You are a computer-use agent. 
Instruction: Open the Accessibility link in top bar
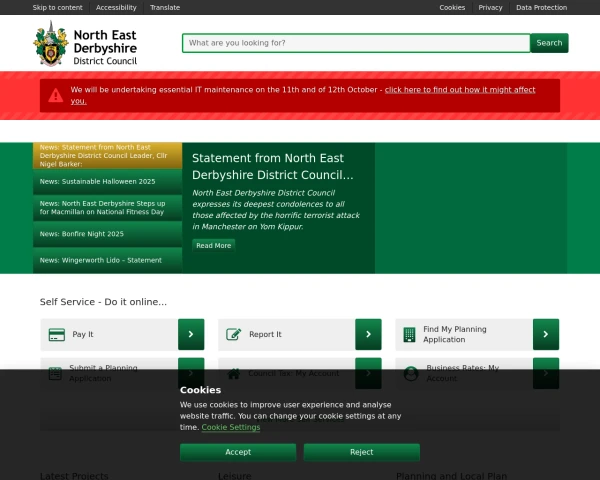(x=116, y=7)
